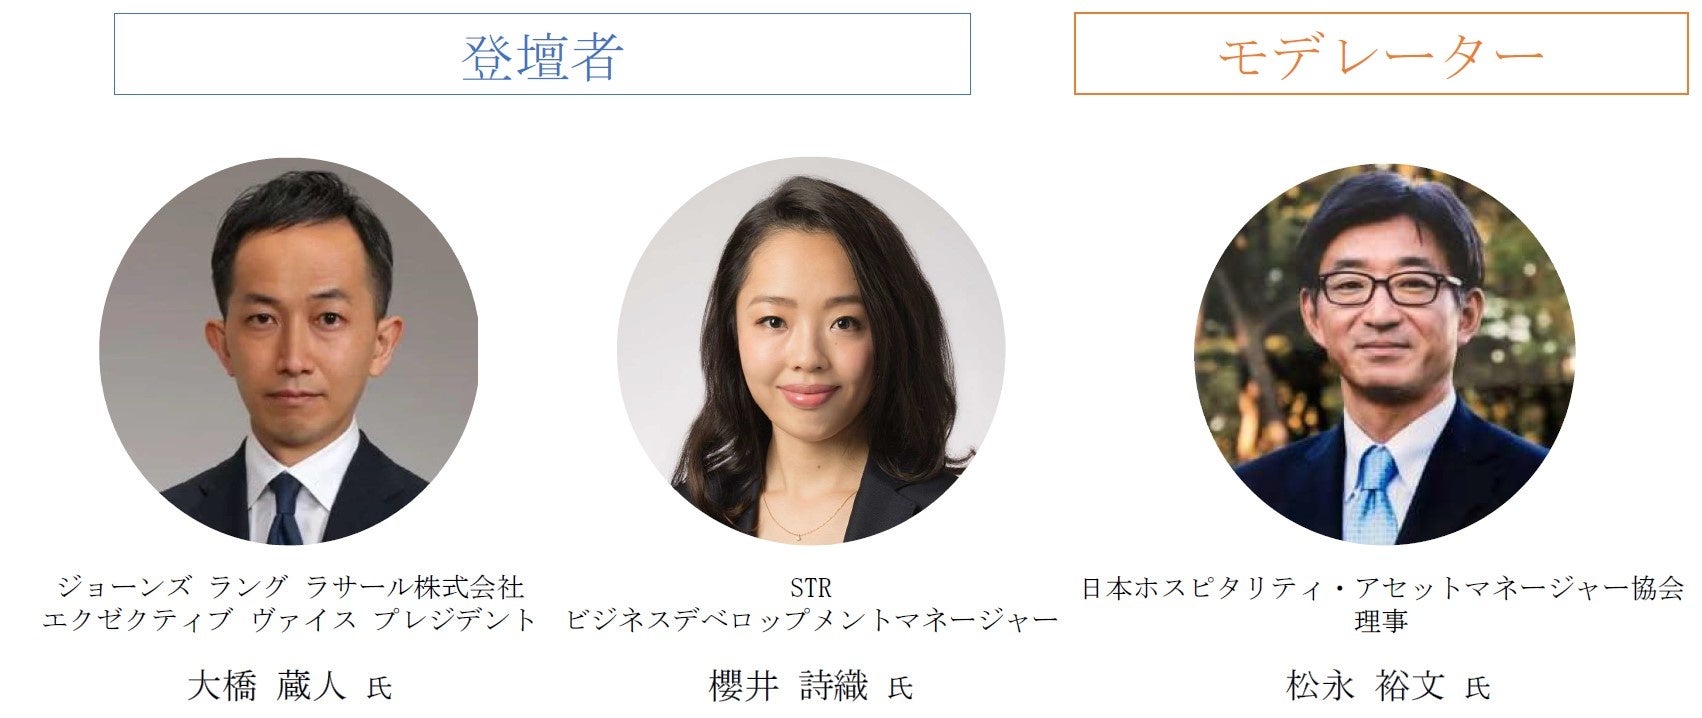Click the navy tie in the left photo
The width and height of the screenshot is (1702, 718).
(x=284, y=510)
